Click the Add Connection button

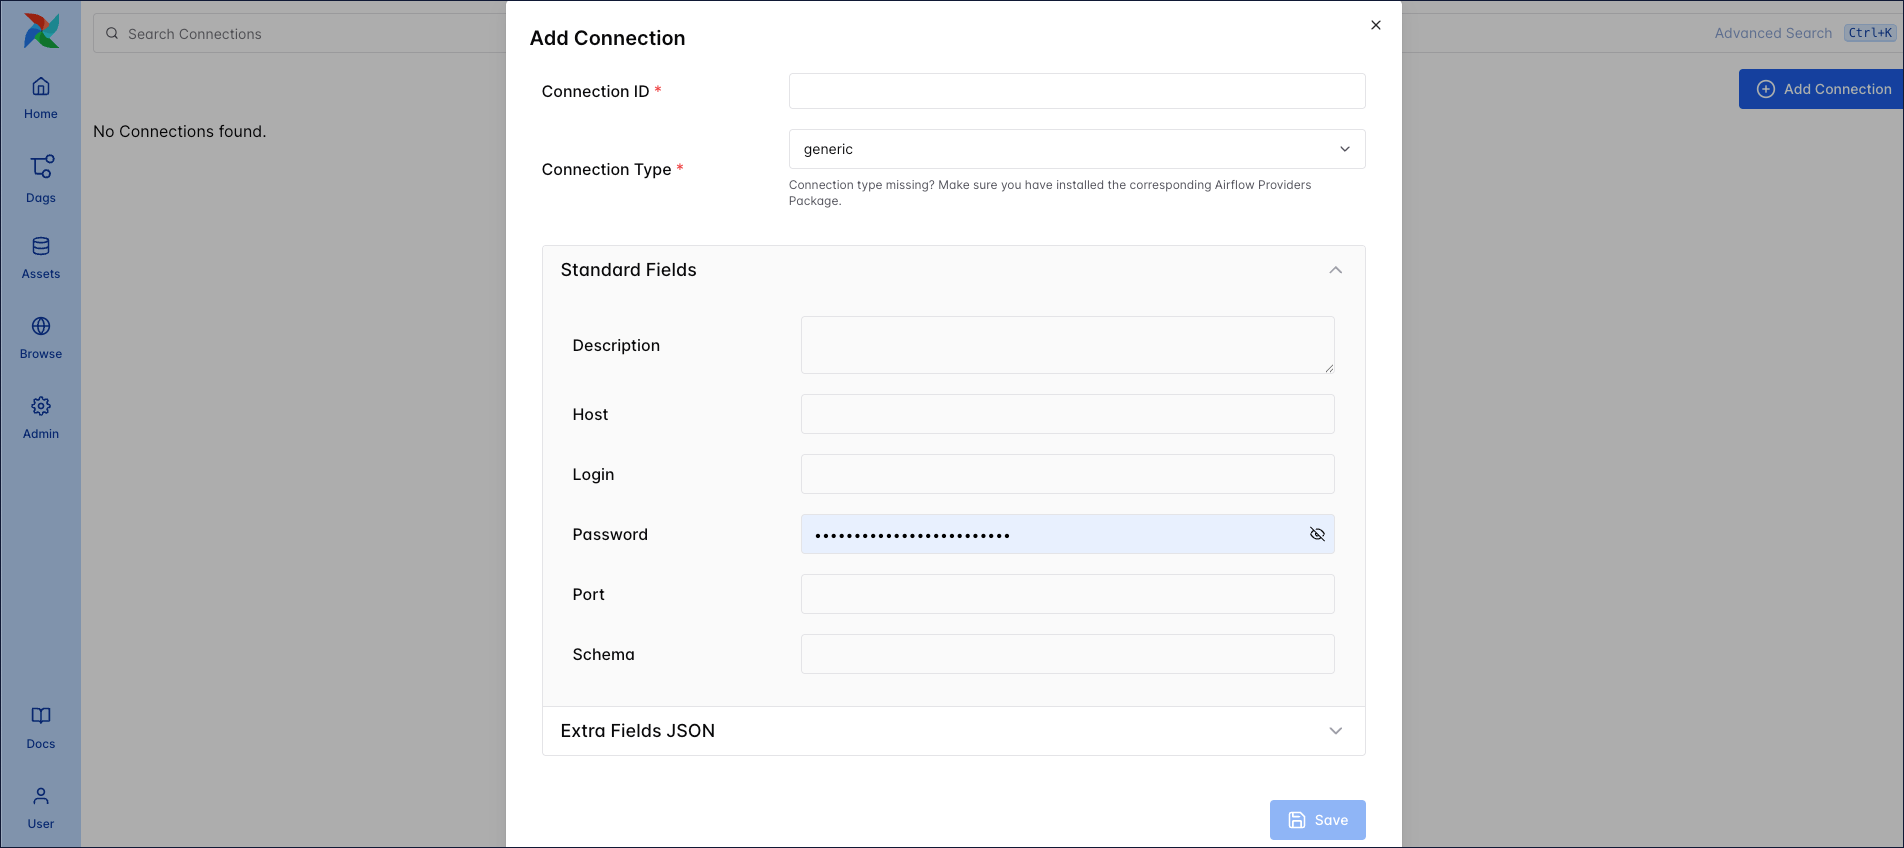pyautogui.click(x=1822, y=89)
